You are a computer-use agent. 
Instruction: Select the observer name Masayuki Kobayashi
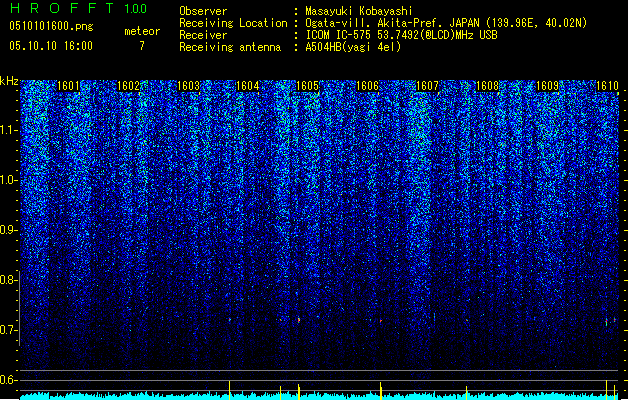[x=359, y=11]
